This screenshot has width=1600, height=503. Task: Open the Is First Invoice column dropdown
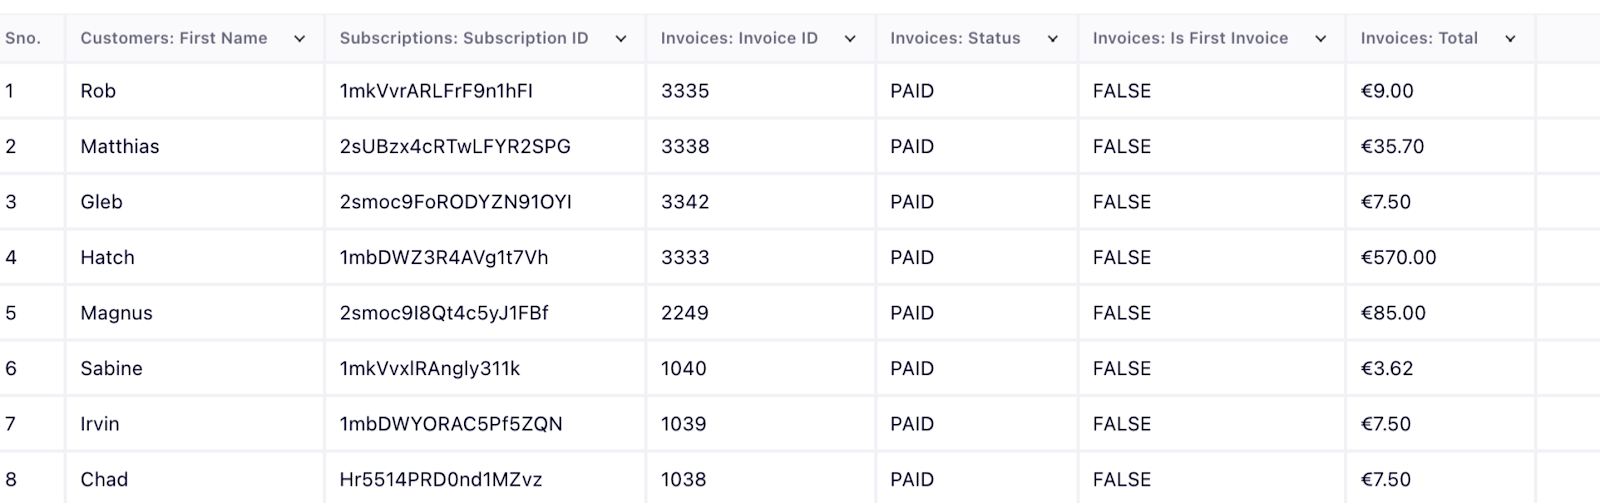point(1320,39)
